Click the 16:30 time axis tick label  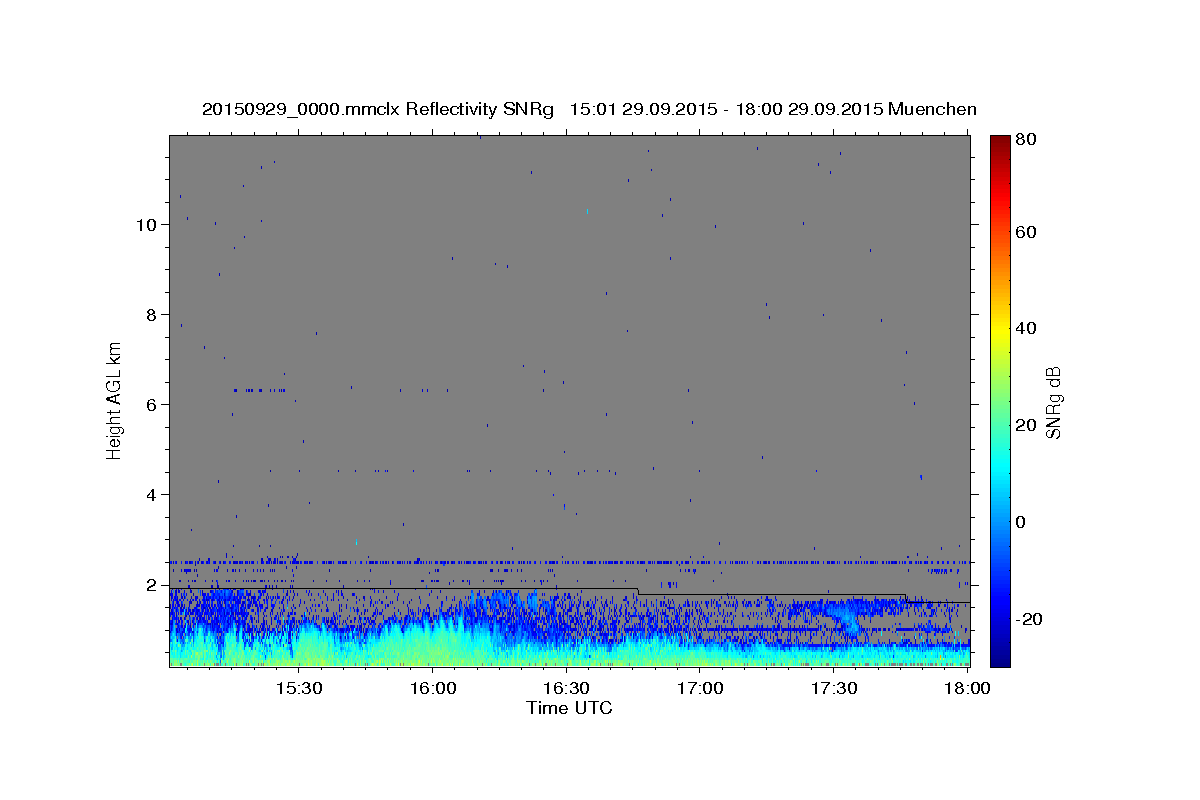(x=566, y=689)
